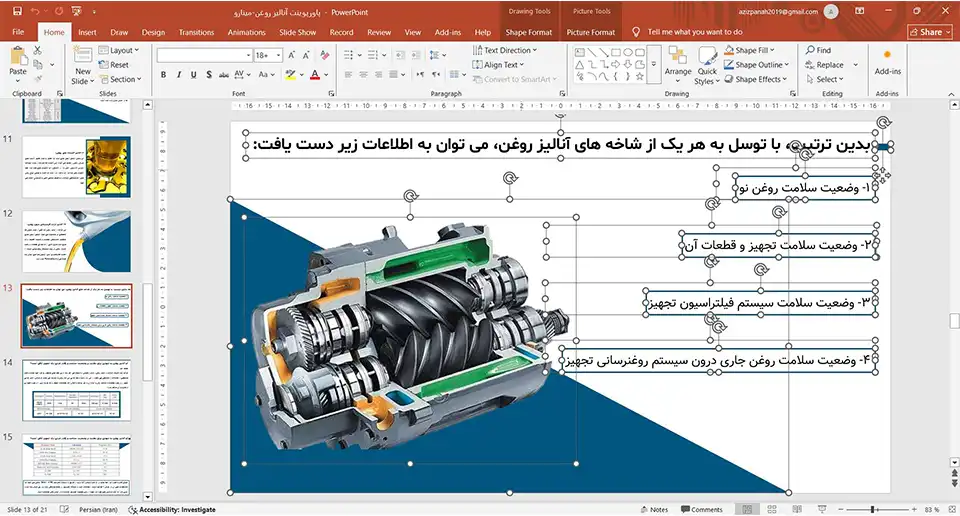This screenshot has height=516, width=960.
Task: Open the Section dropdown
Action: 121,80
